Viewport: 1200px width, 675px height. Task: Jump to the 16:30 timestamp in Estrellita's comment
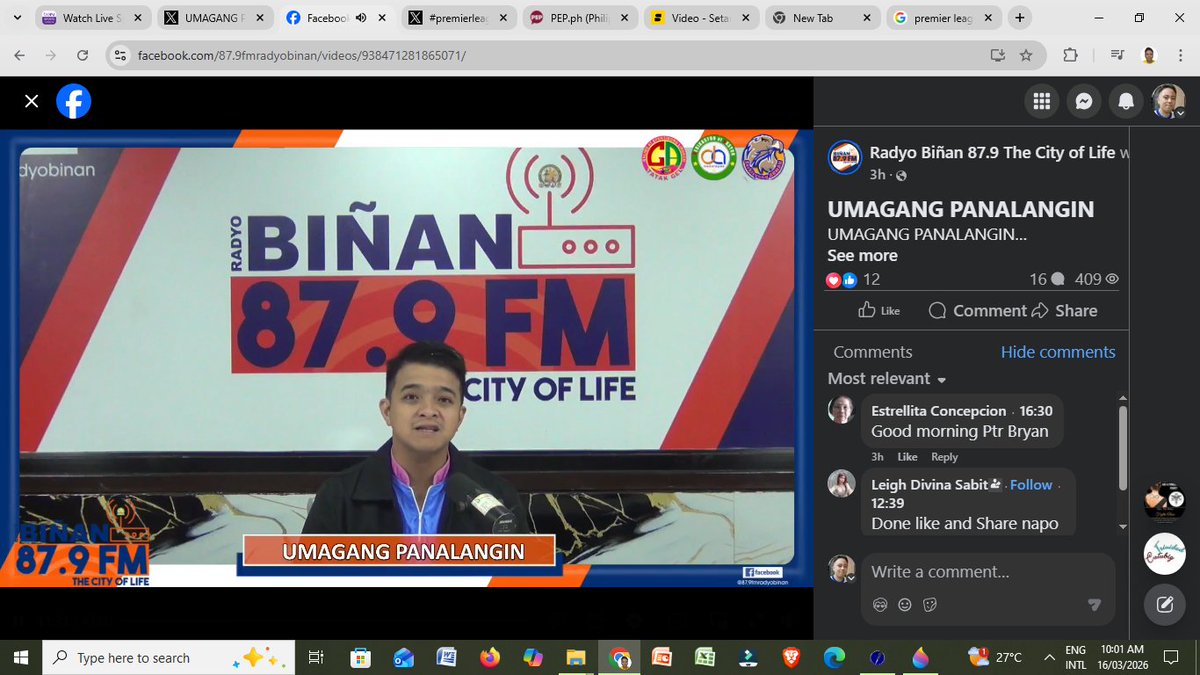(1035, 411)
